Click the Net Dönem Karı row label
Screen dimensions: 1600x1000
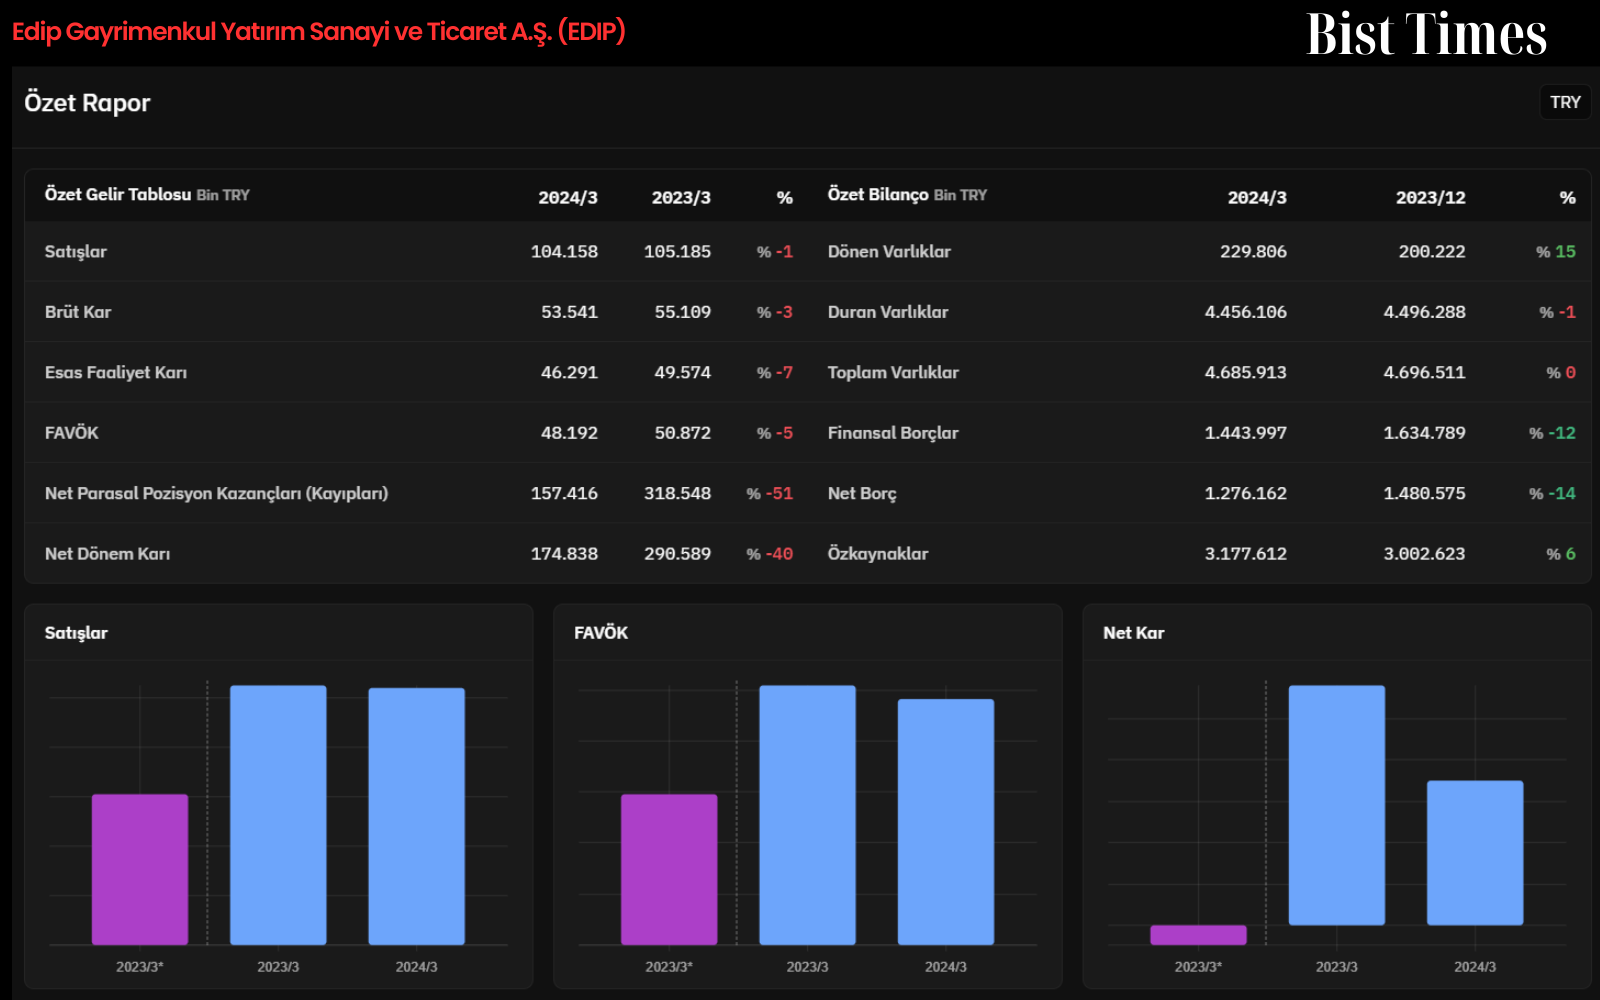(108, 554)
